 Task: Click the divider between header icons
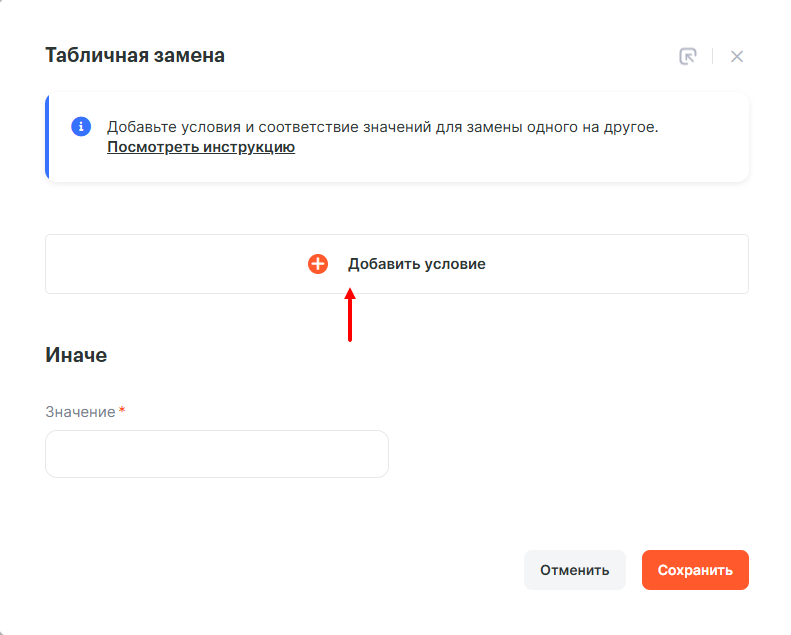(x=713, y=56)
